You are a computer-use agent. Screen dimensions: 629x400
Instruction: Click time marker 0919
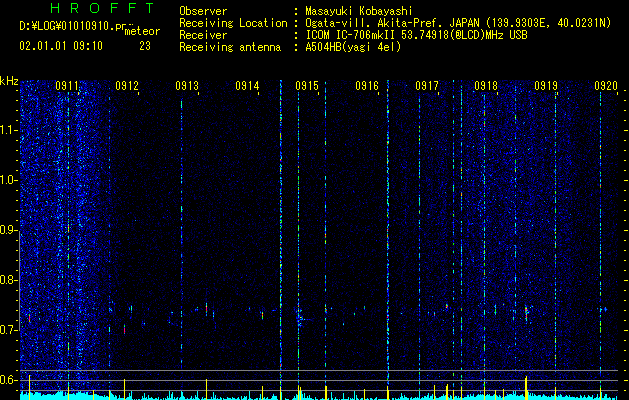546,85
